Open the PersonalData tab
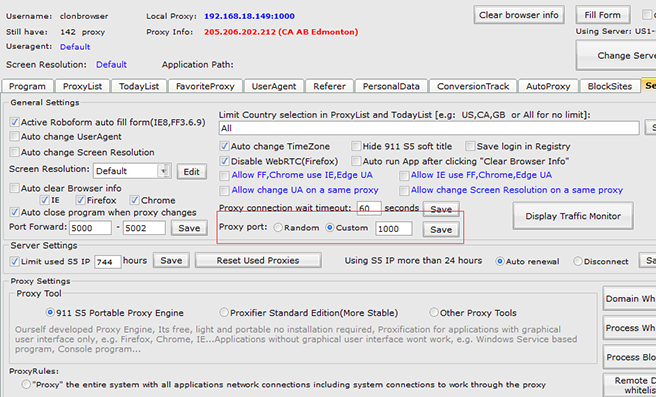 pos(391,86)
